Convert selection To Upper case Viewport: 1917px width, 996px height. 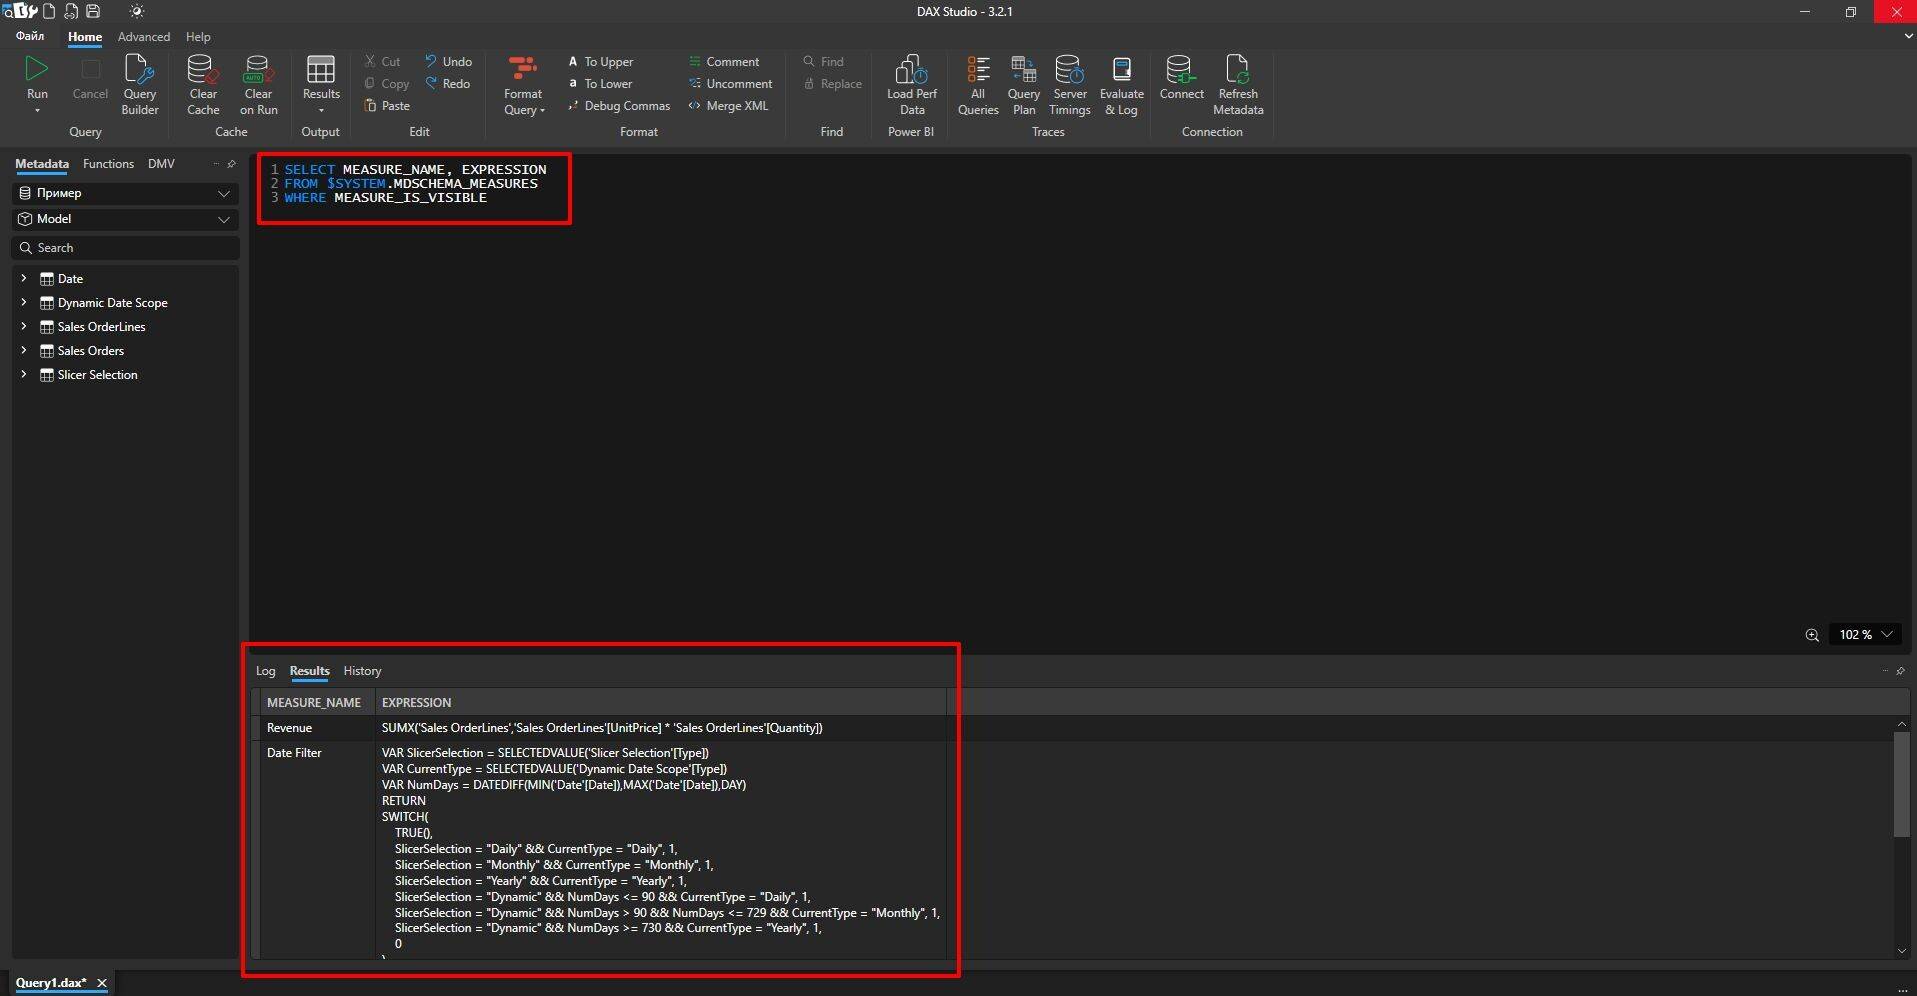point(601,62)
